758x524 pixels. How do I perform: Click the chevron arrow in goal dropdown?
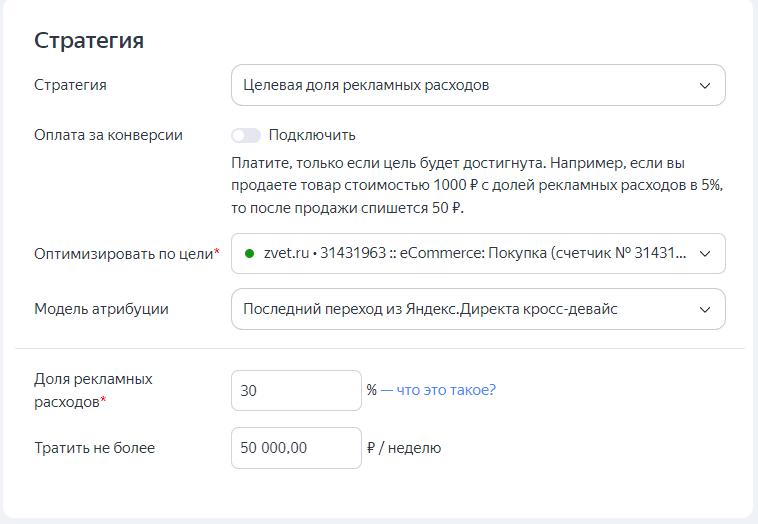(705, 254)
